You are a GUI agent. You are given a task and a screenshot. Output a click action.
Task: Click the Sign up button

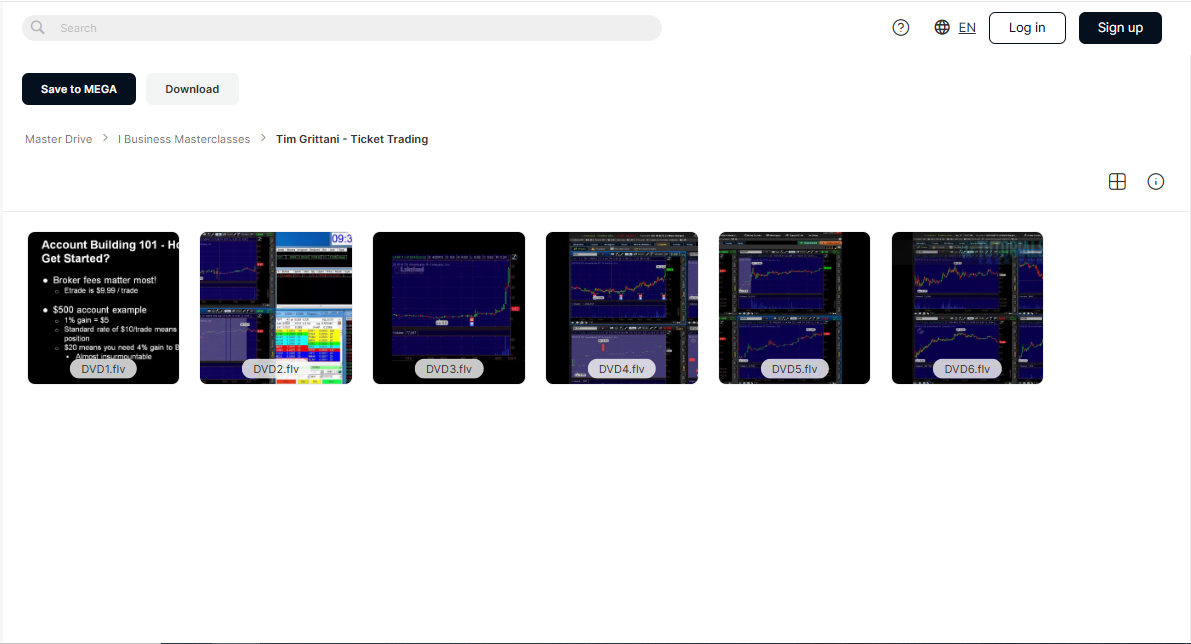(1120, 27)
